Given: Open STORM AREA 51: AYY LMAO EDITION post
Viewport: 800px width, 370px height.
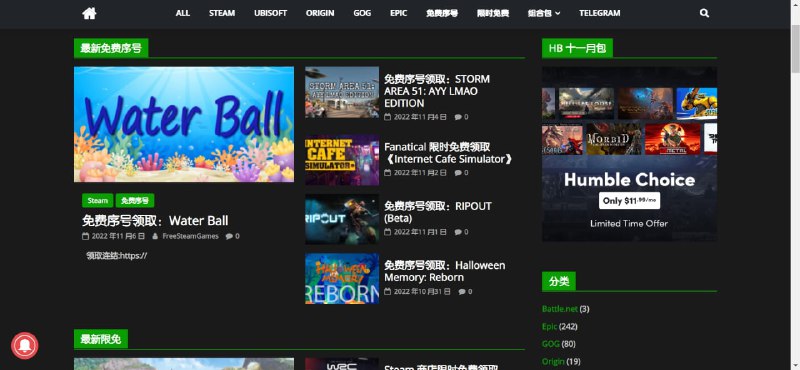Looking at the screenshot, I should 437,91.
